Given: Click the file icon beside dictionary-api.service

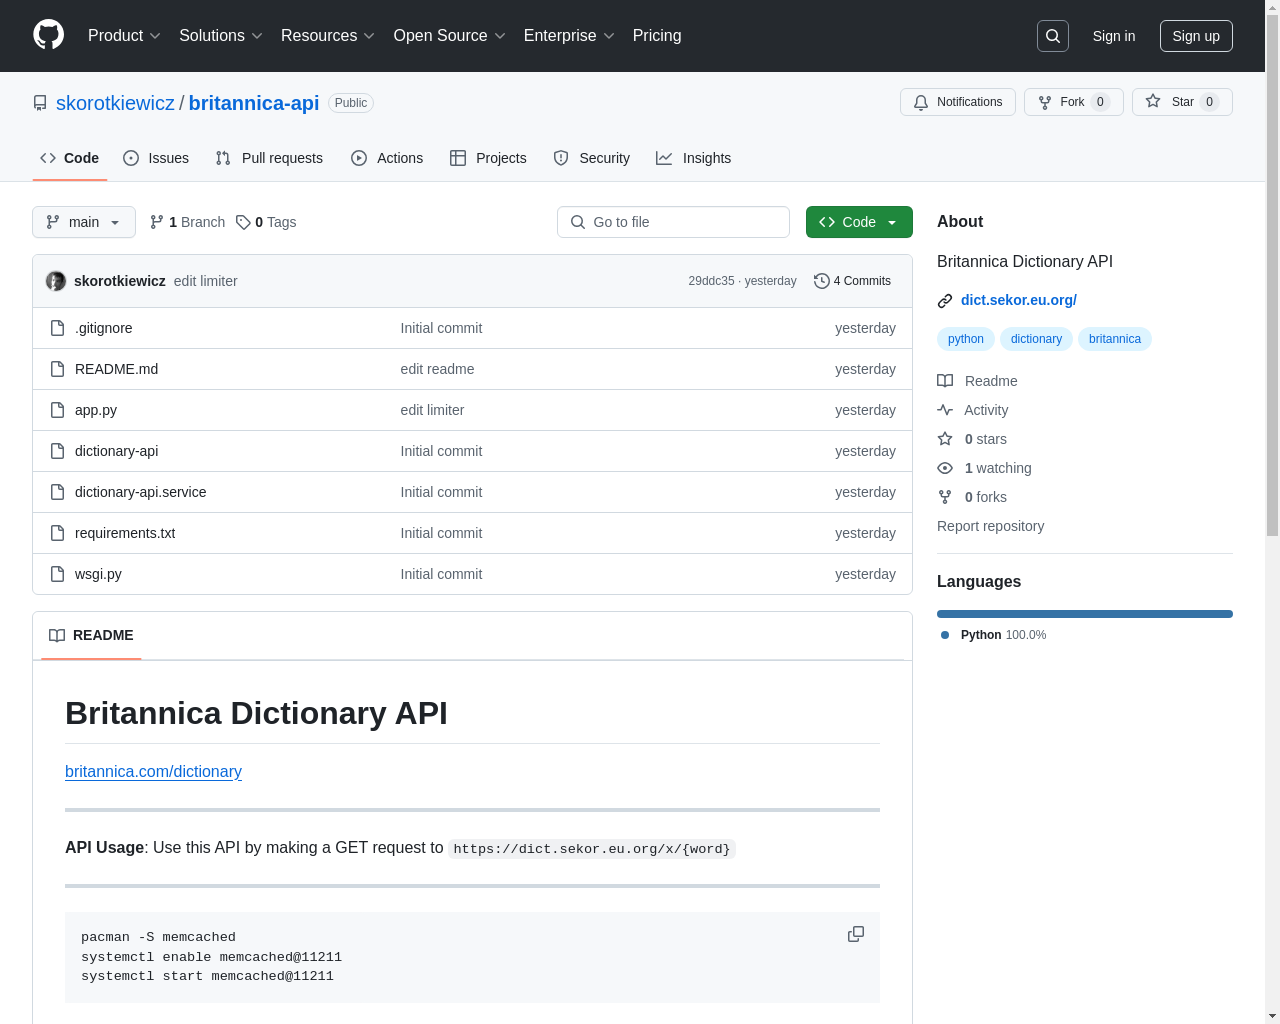Looking at the screenshot, I should (58, 492).
